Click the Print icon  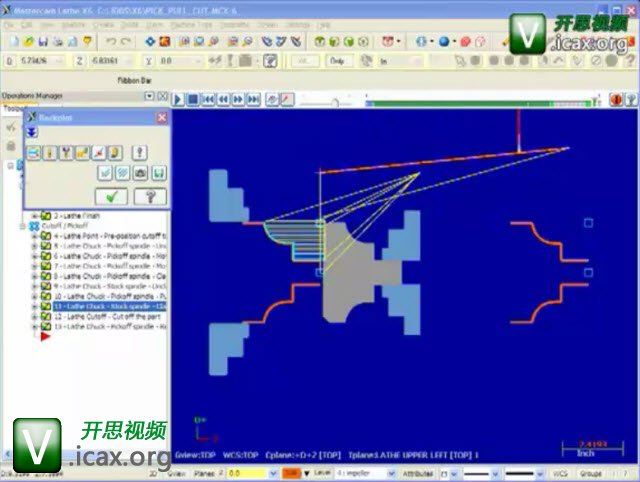[x=58, y=41]
